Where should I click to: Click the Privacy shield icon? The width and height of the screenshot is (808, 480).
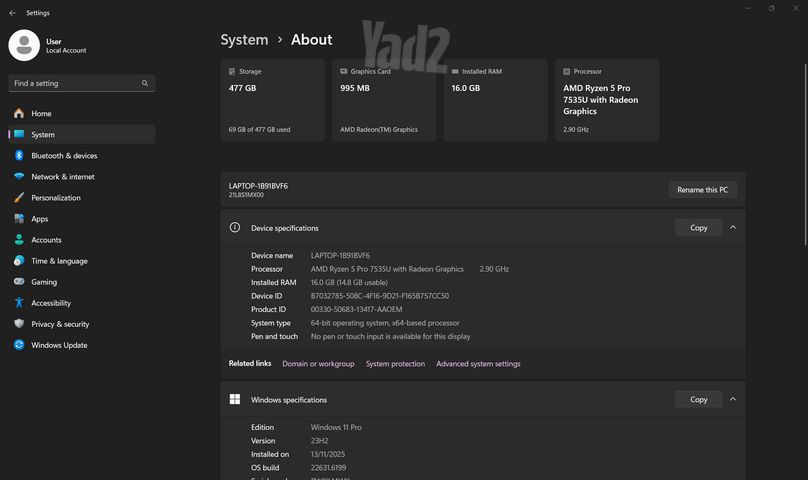click(19, 324)
